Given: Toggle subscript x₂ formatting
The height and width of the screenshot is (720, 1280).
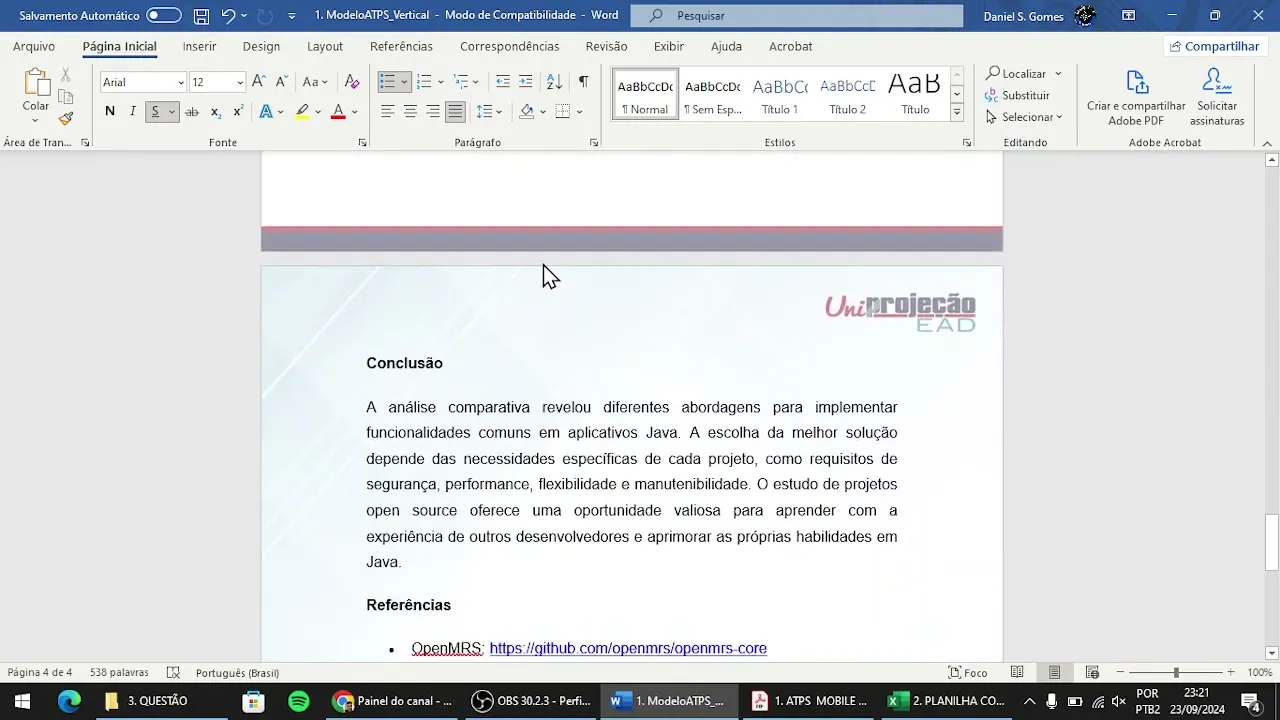Looking at the screenshot, I should (215, 112).
